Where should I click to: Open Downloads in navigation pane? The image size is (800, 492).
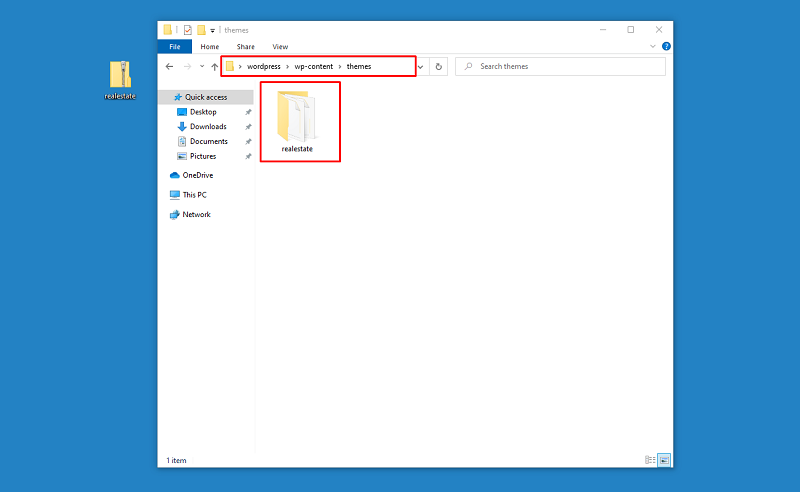click(x=208, y=127)
